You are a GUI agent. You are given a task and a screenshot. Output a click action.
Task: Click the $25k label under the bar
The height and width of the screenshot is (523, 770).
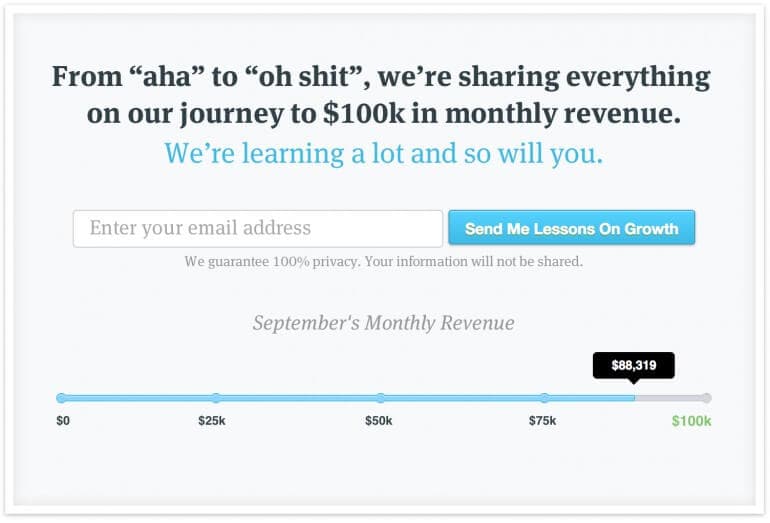point(212,421)
